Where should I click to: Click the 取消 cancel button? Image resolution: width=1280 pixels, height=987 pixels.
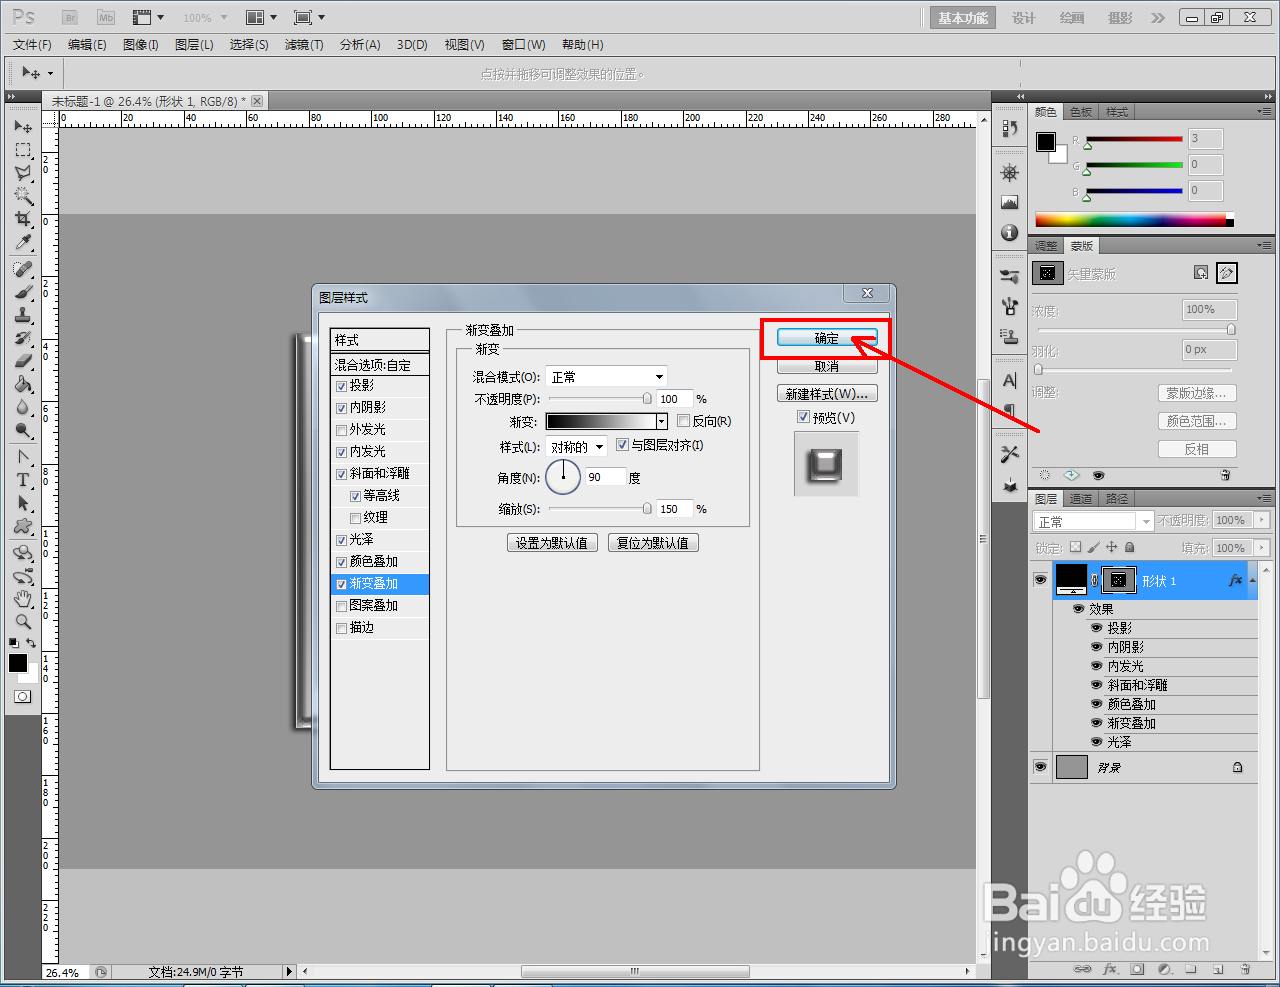(827, 366)
